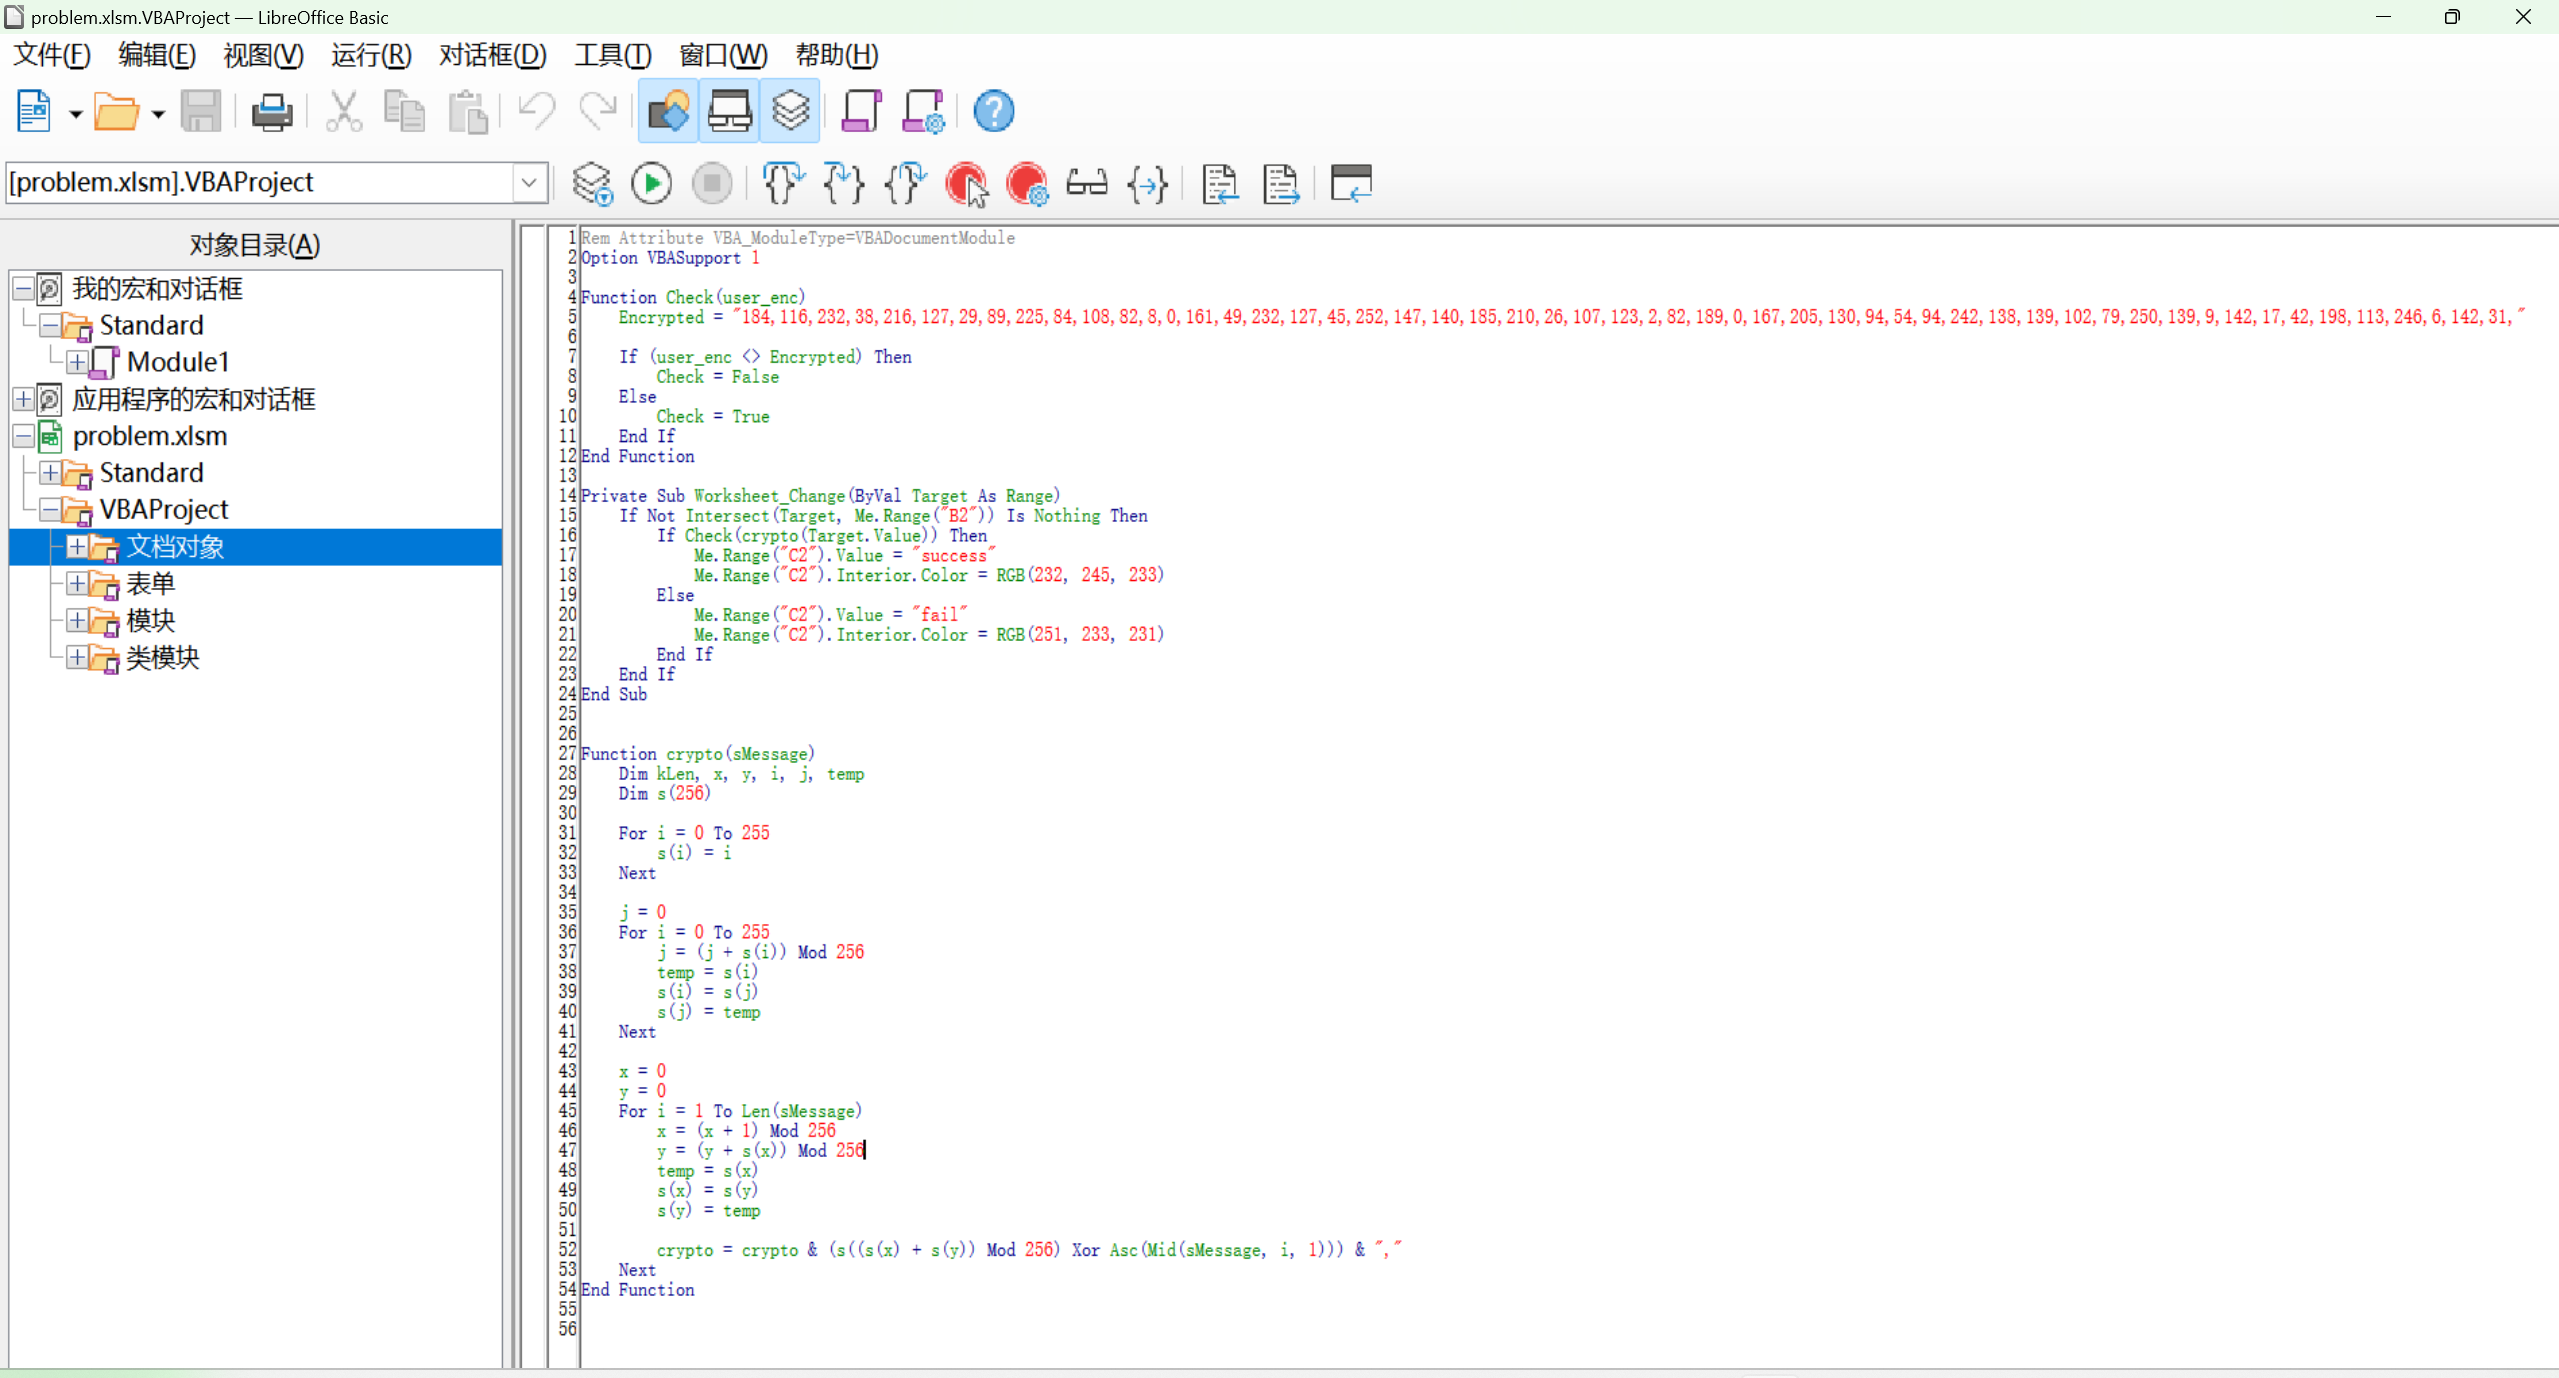Click the Export Basic source icon
This screenshot has width=2559, height=1378.
(x=1281, y=184)
